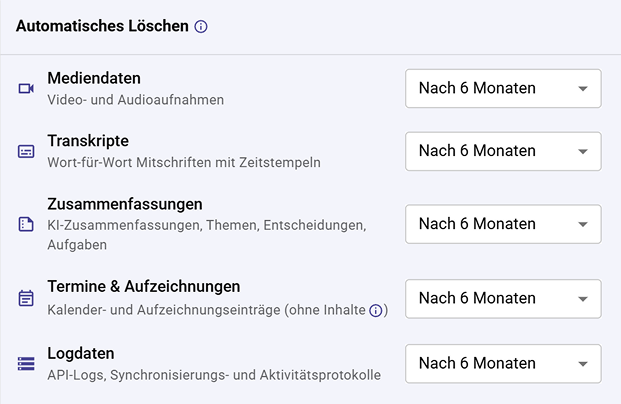Click the Logdaten list icon

point(26,364)
